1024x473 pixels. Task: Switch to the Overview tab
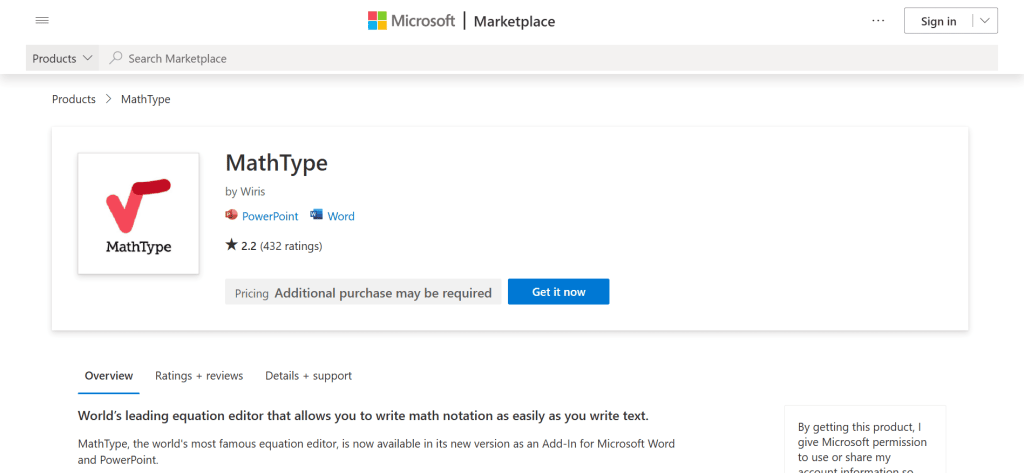(x=108, y=376)
